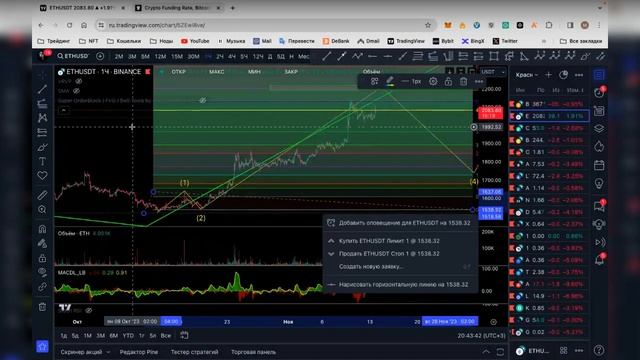Switch timeframe to 15M
Image resolution: width=640 pixels, height=360 pixels.
[177, 56]
